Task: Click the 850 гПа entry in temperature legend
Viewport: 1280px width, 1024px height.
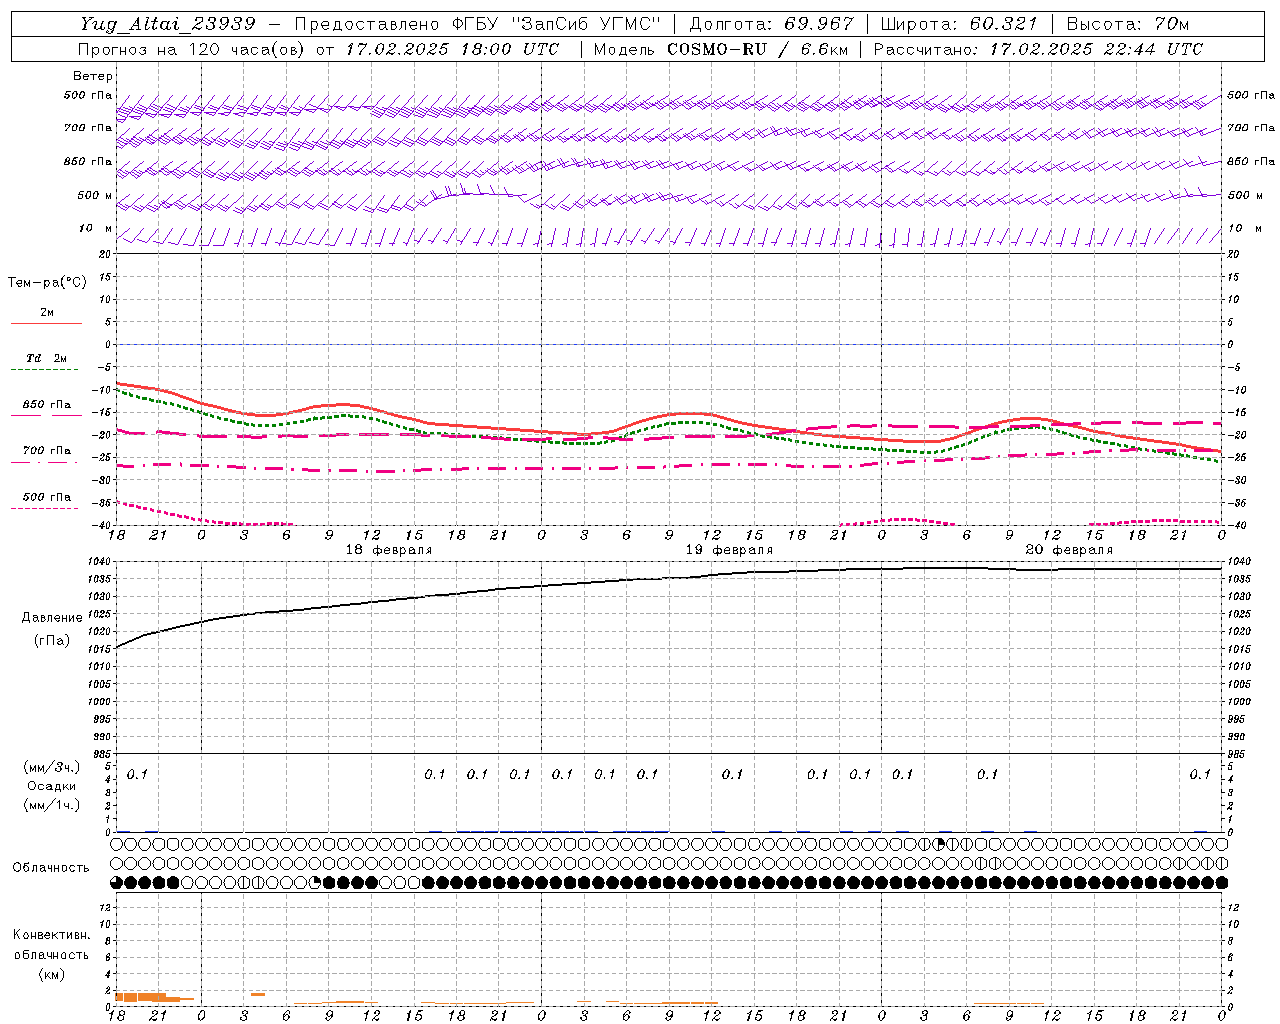Action: coord(47,405)
